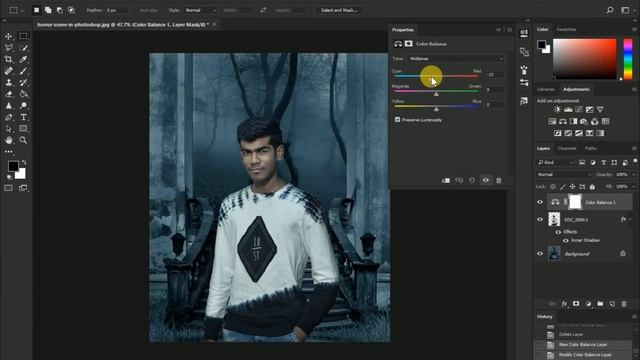Viewport: 640px width, 360px height.
Task: Open the Tone dropdown set to Midtones
Action: pyautogui.click(x=456, y=59)
